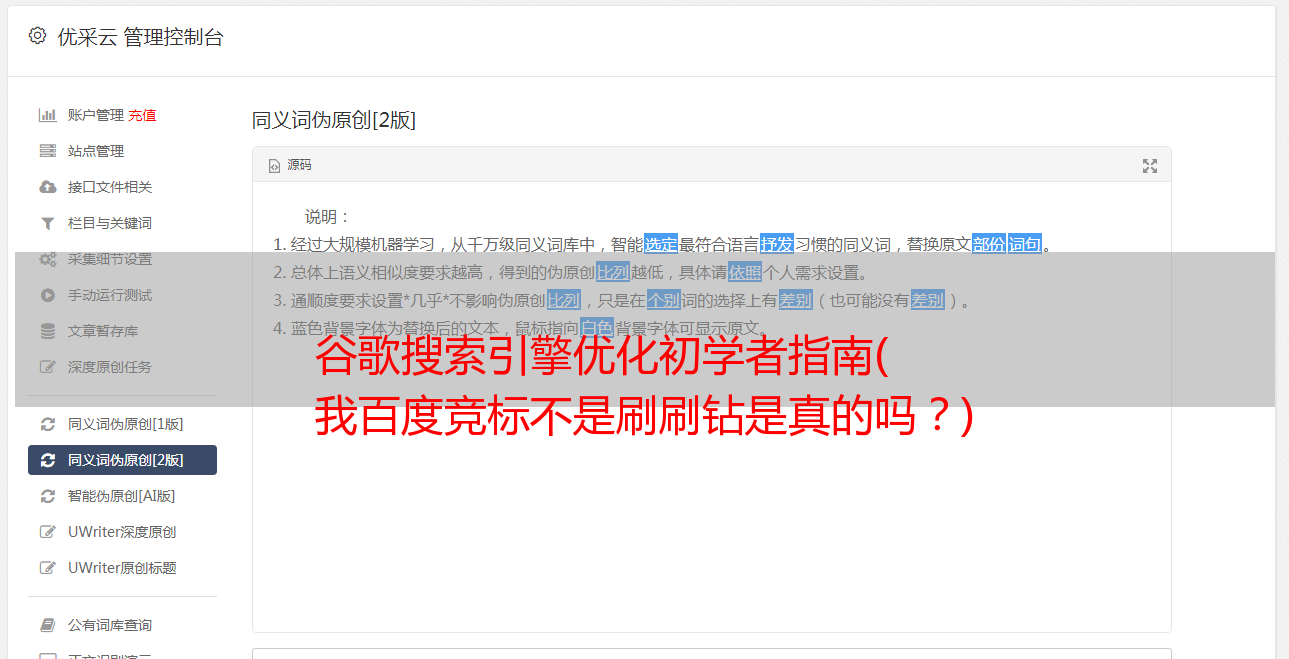
Task: Toggle 源码 source view button
Action: coord(290,165)
